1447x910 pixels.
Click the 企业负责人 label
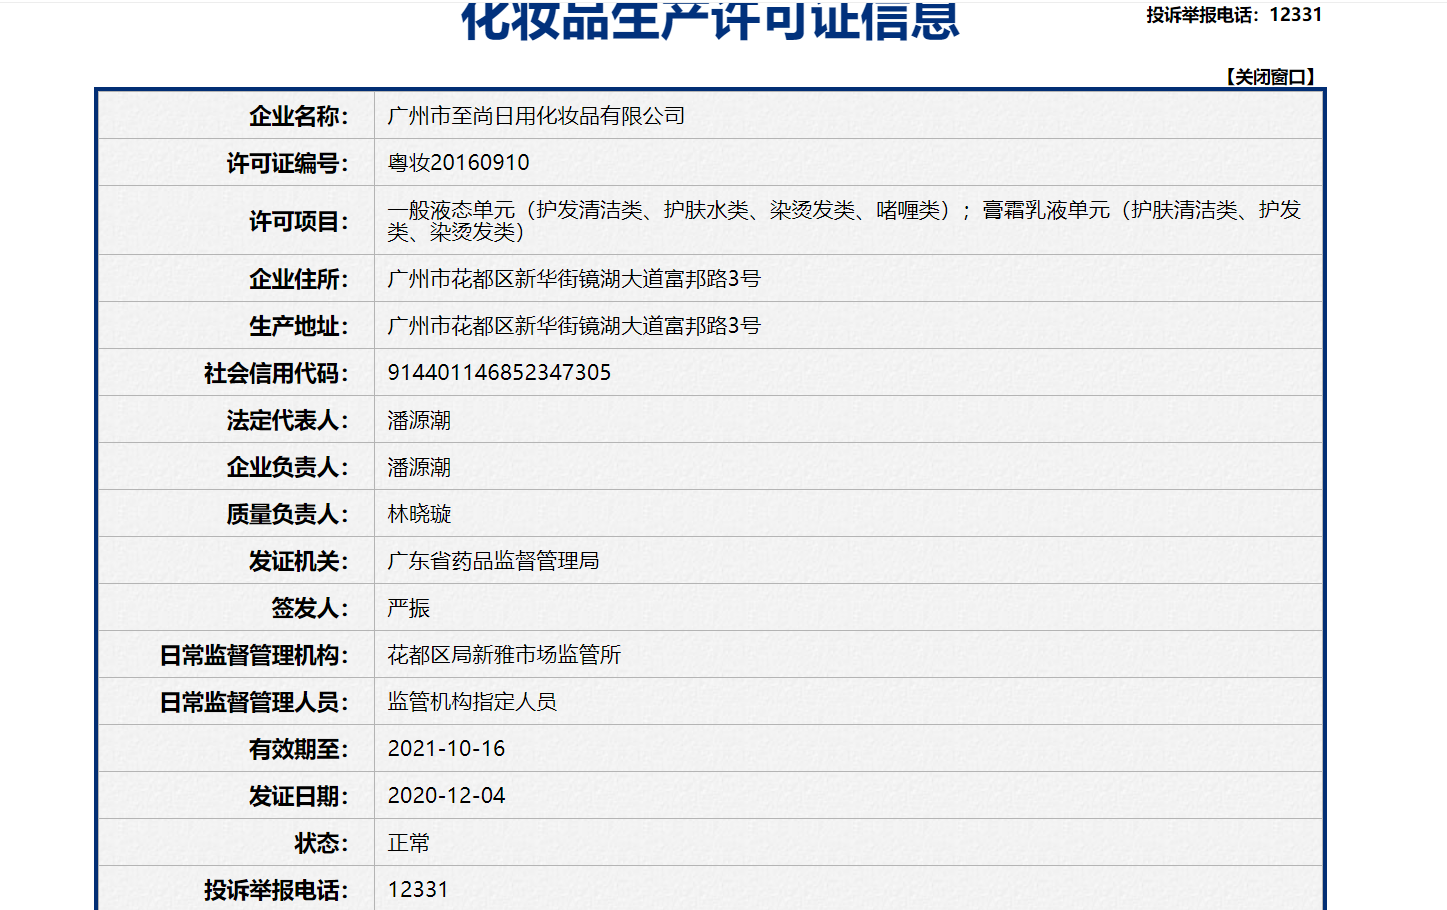287,467
